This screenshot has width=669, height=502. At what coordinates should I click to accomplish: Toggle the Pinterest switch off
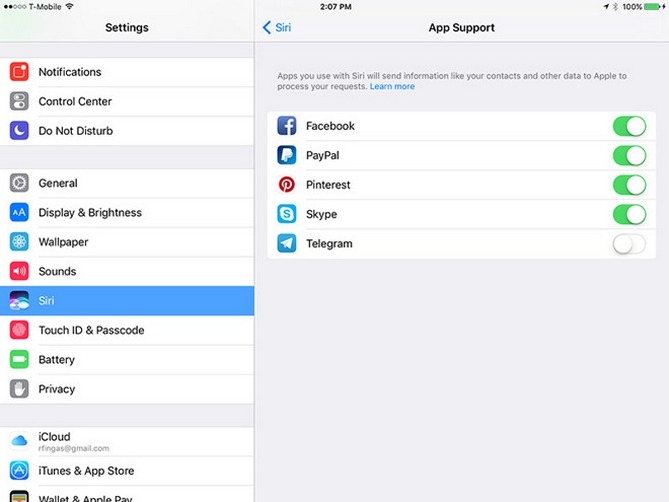click(629, 185)
